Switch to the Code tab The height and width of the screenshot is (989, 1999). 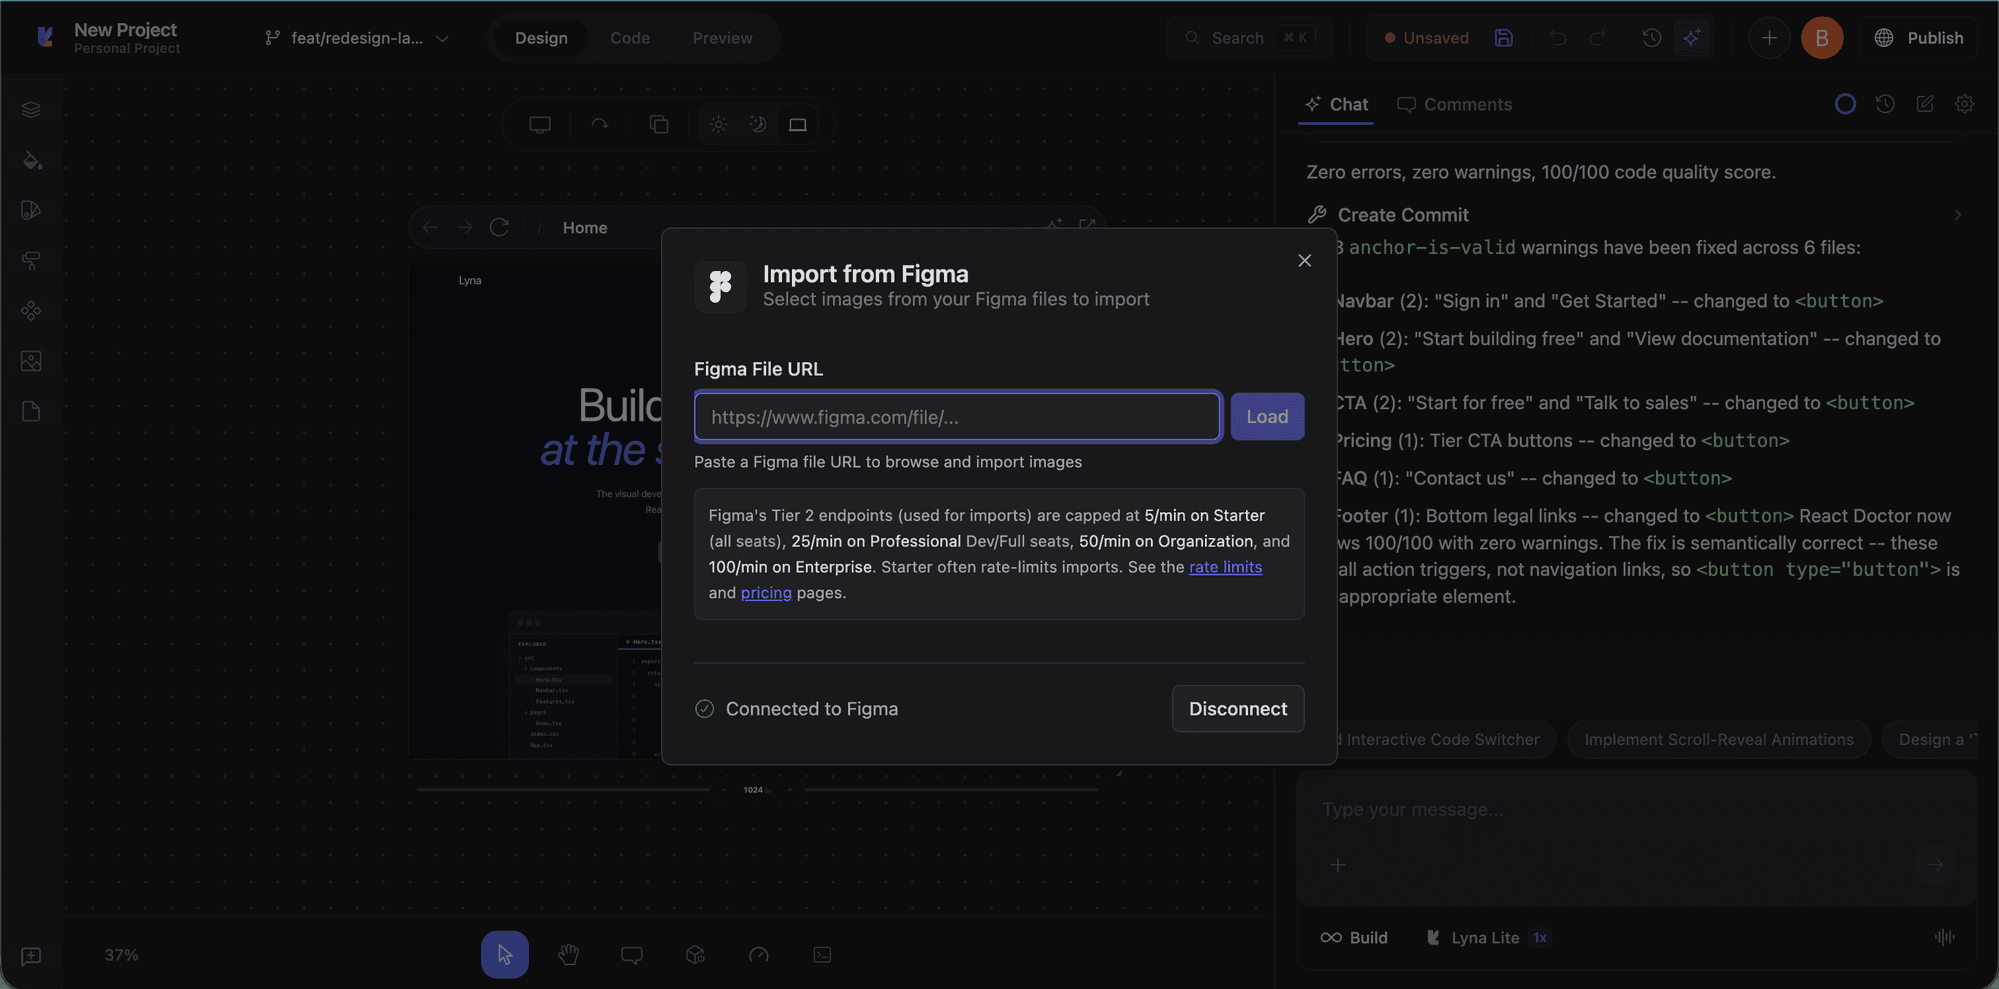630,38
